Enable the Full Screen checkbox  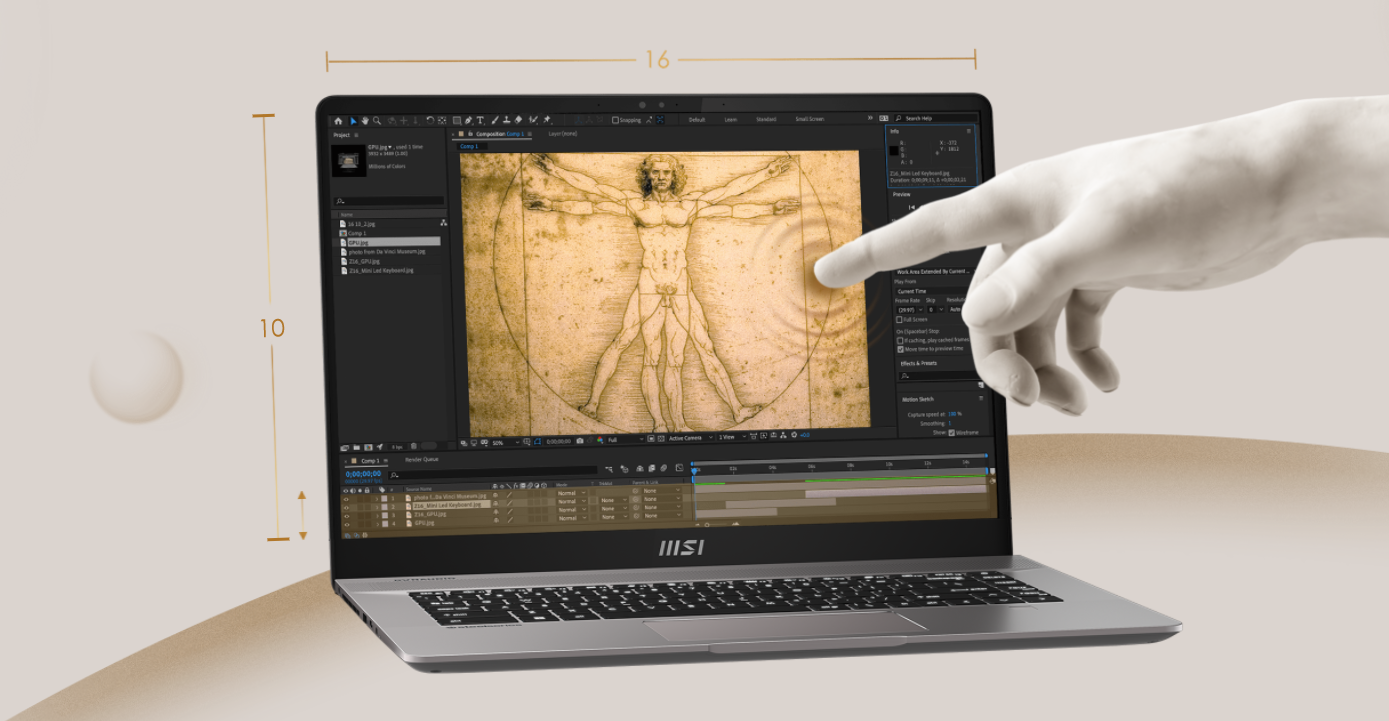click(899, 320)
